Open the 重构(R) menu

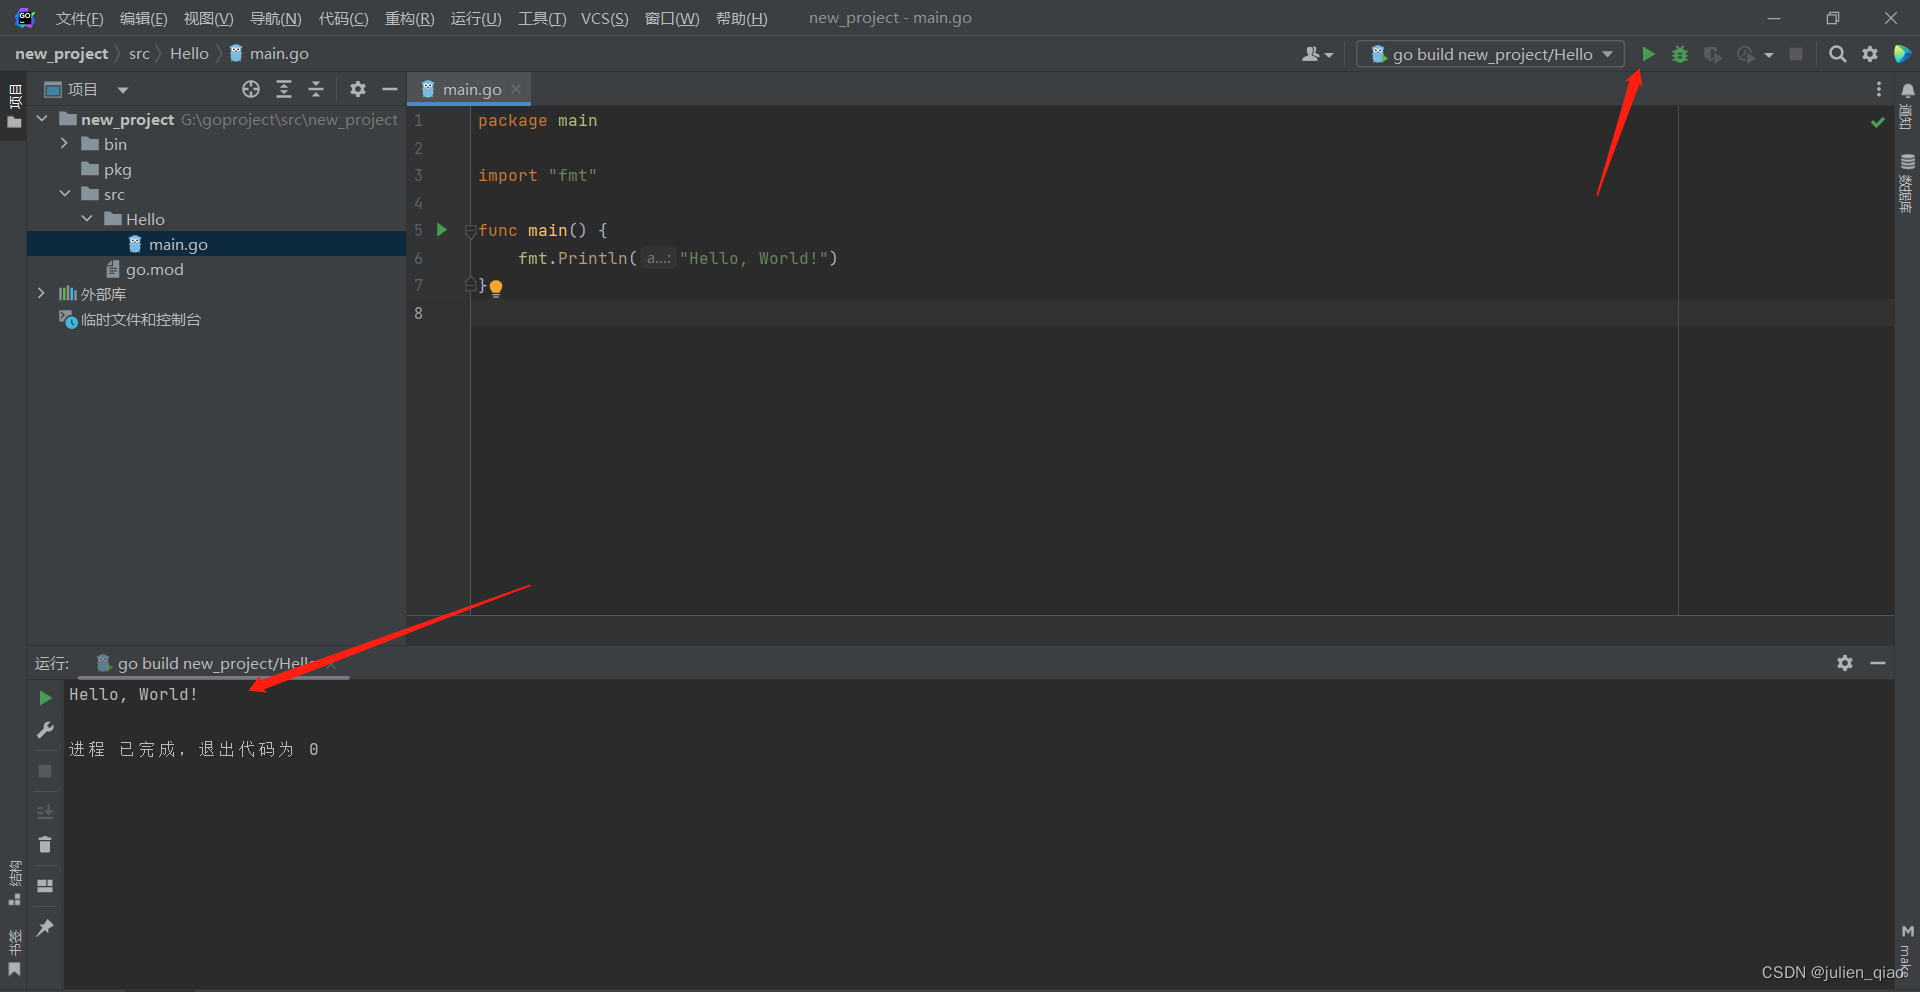410,18
